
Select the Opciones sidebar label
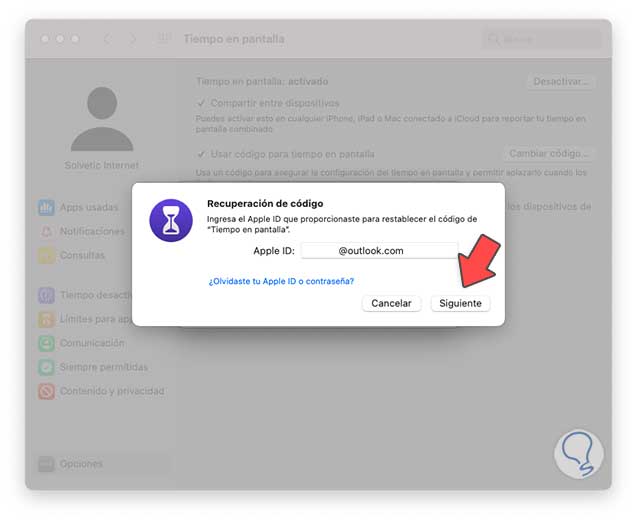[x=81, y=464]
